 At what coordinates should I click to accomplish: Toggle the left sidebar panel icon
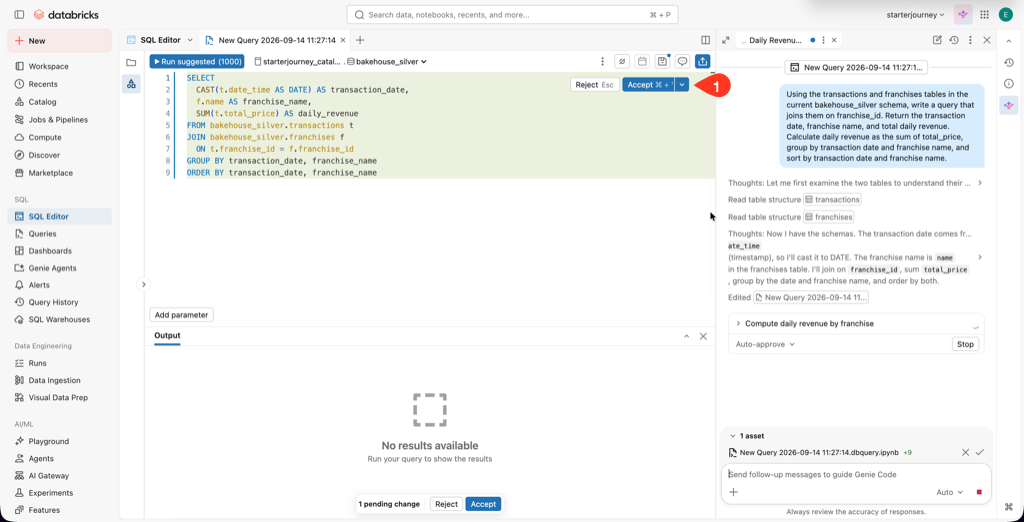tap(19, 14)
